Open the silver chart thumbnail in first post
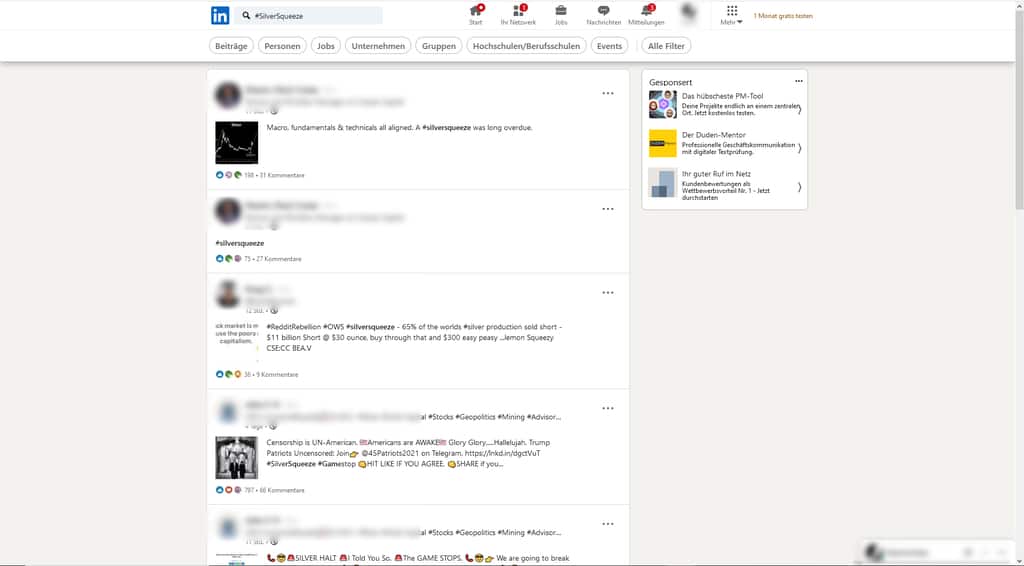The width and height of the screenshot is (1024, 566). (x=236, y=143)
